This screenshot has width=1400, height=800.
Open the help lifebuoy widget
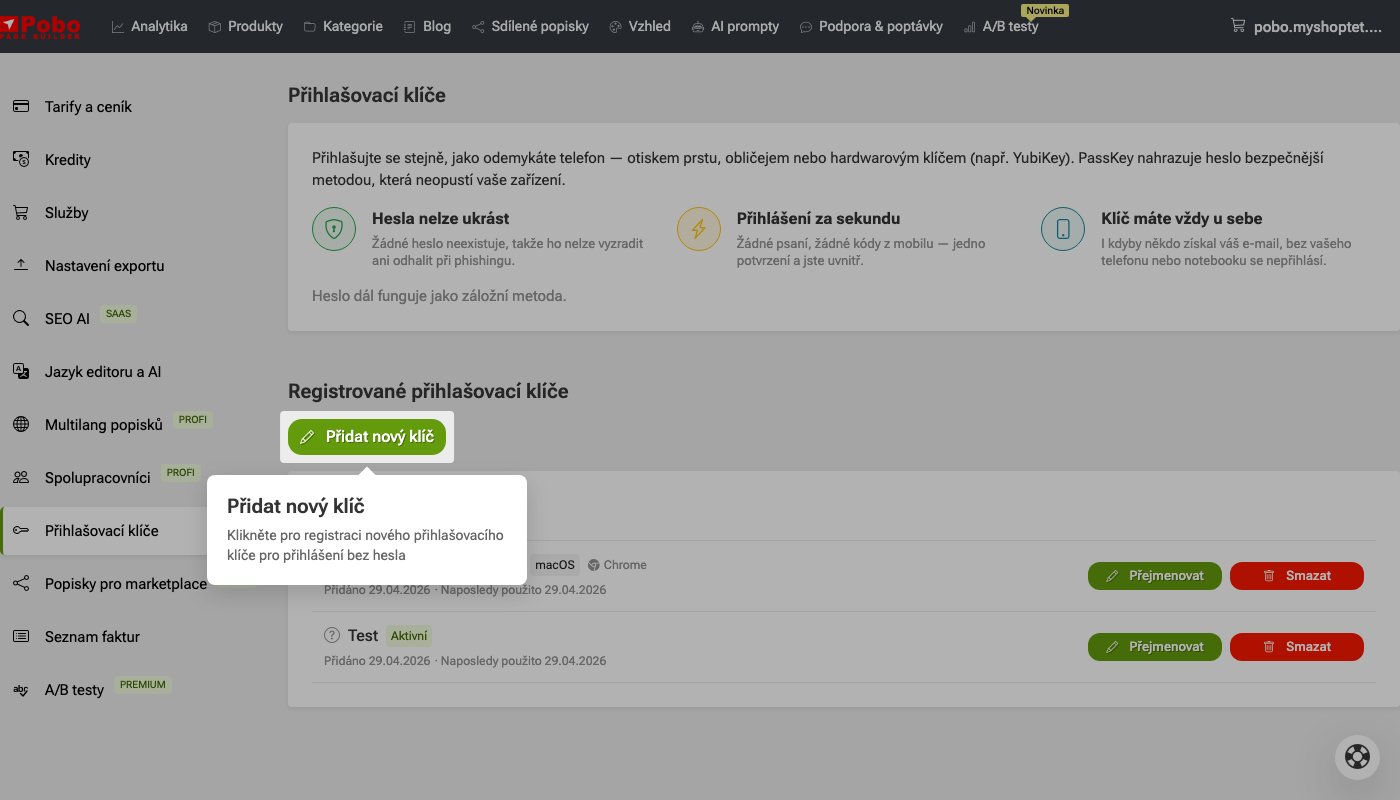coord(1357,757)
